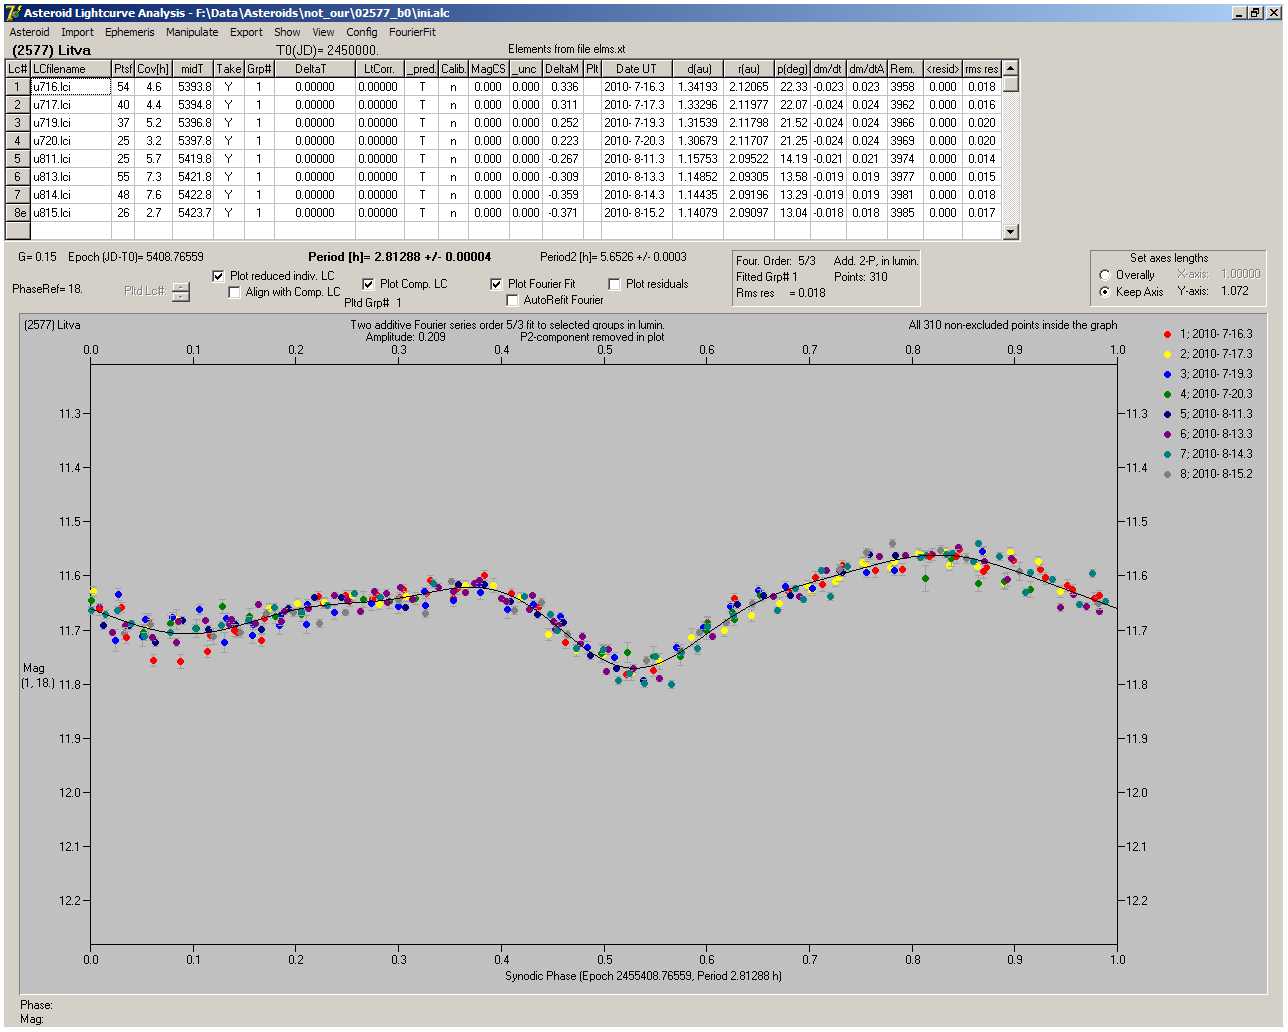Click legend entry 7; 2010-8-14.3
Viewport: 1288px width, 1032px height.
1215,454
